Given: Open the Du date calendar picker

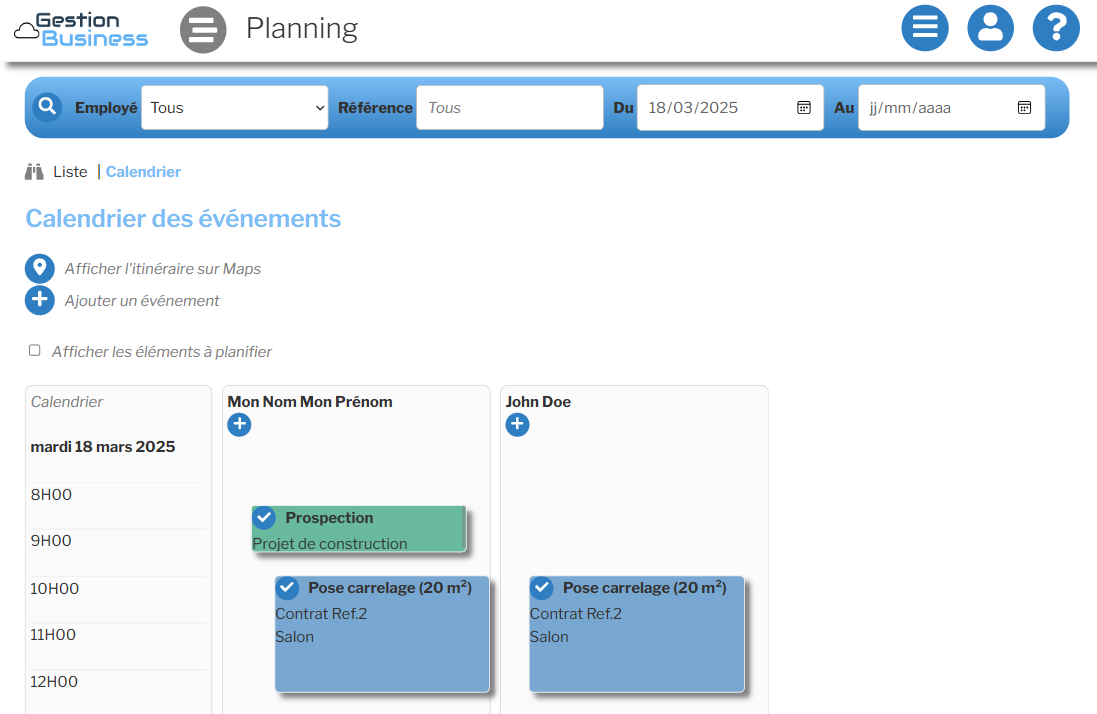Looking at the screenshot, I should point(803,108).
